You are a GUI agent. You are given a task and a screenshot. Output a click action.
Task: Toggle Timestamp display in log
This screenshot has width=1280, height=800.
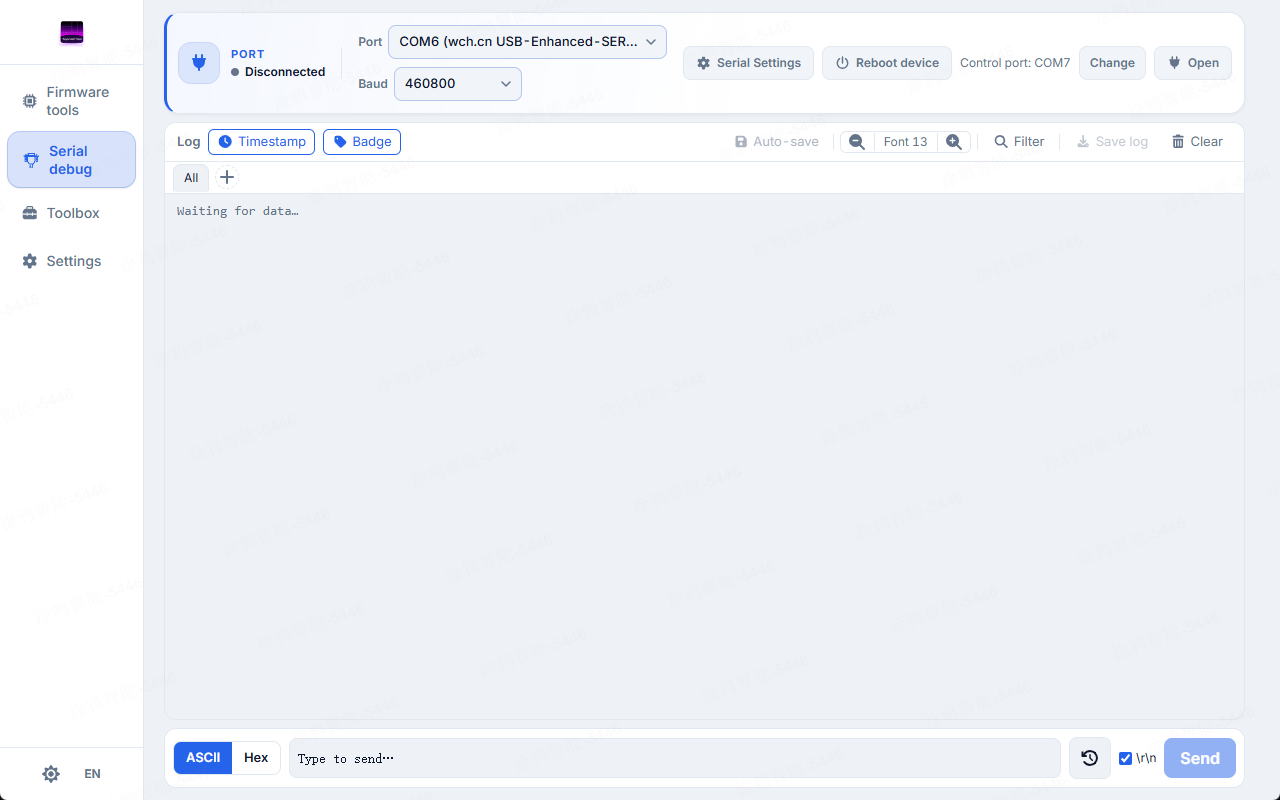click(x=262, y=142)
